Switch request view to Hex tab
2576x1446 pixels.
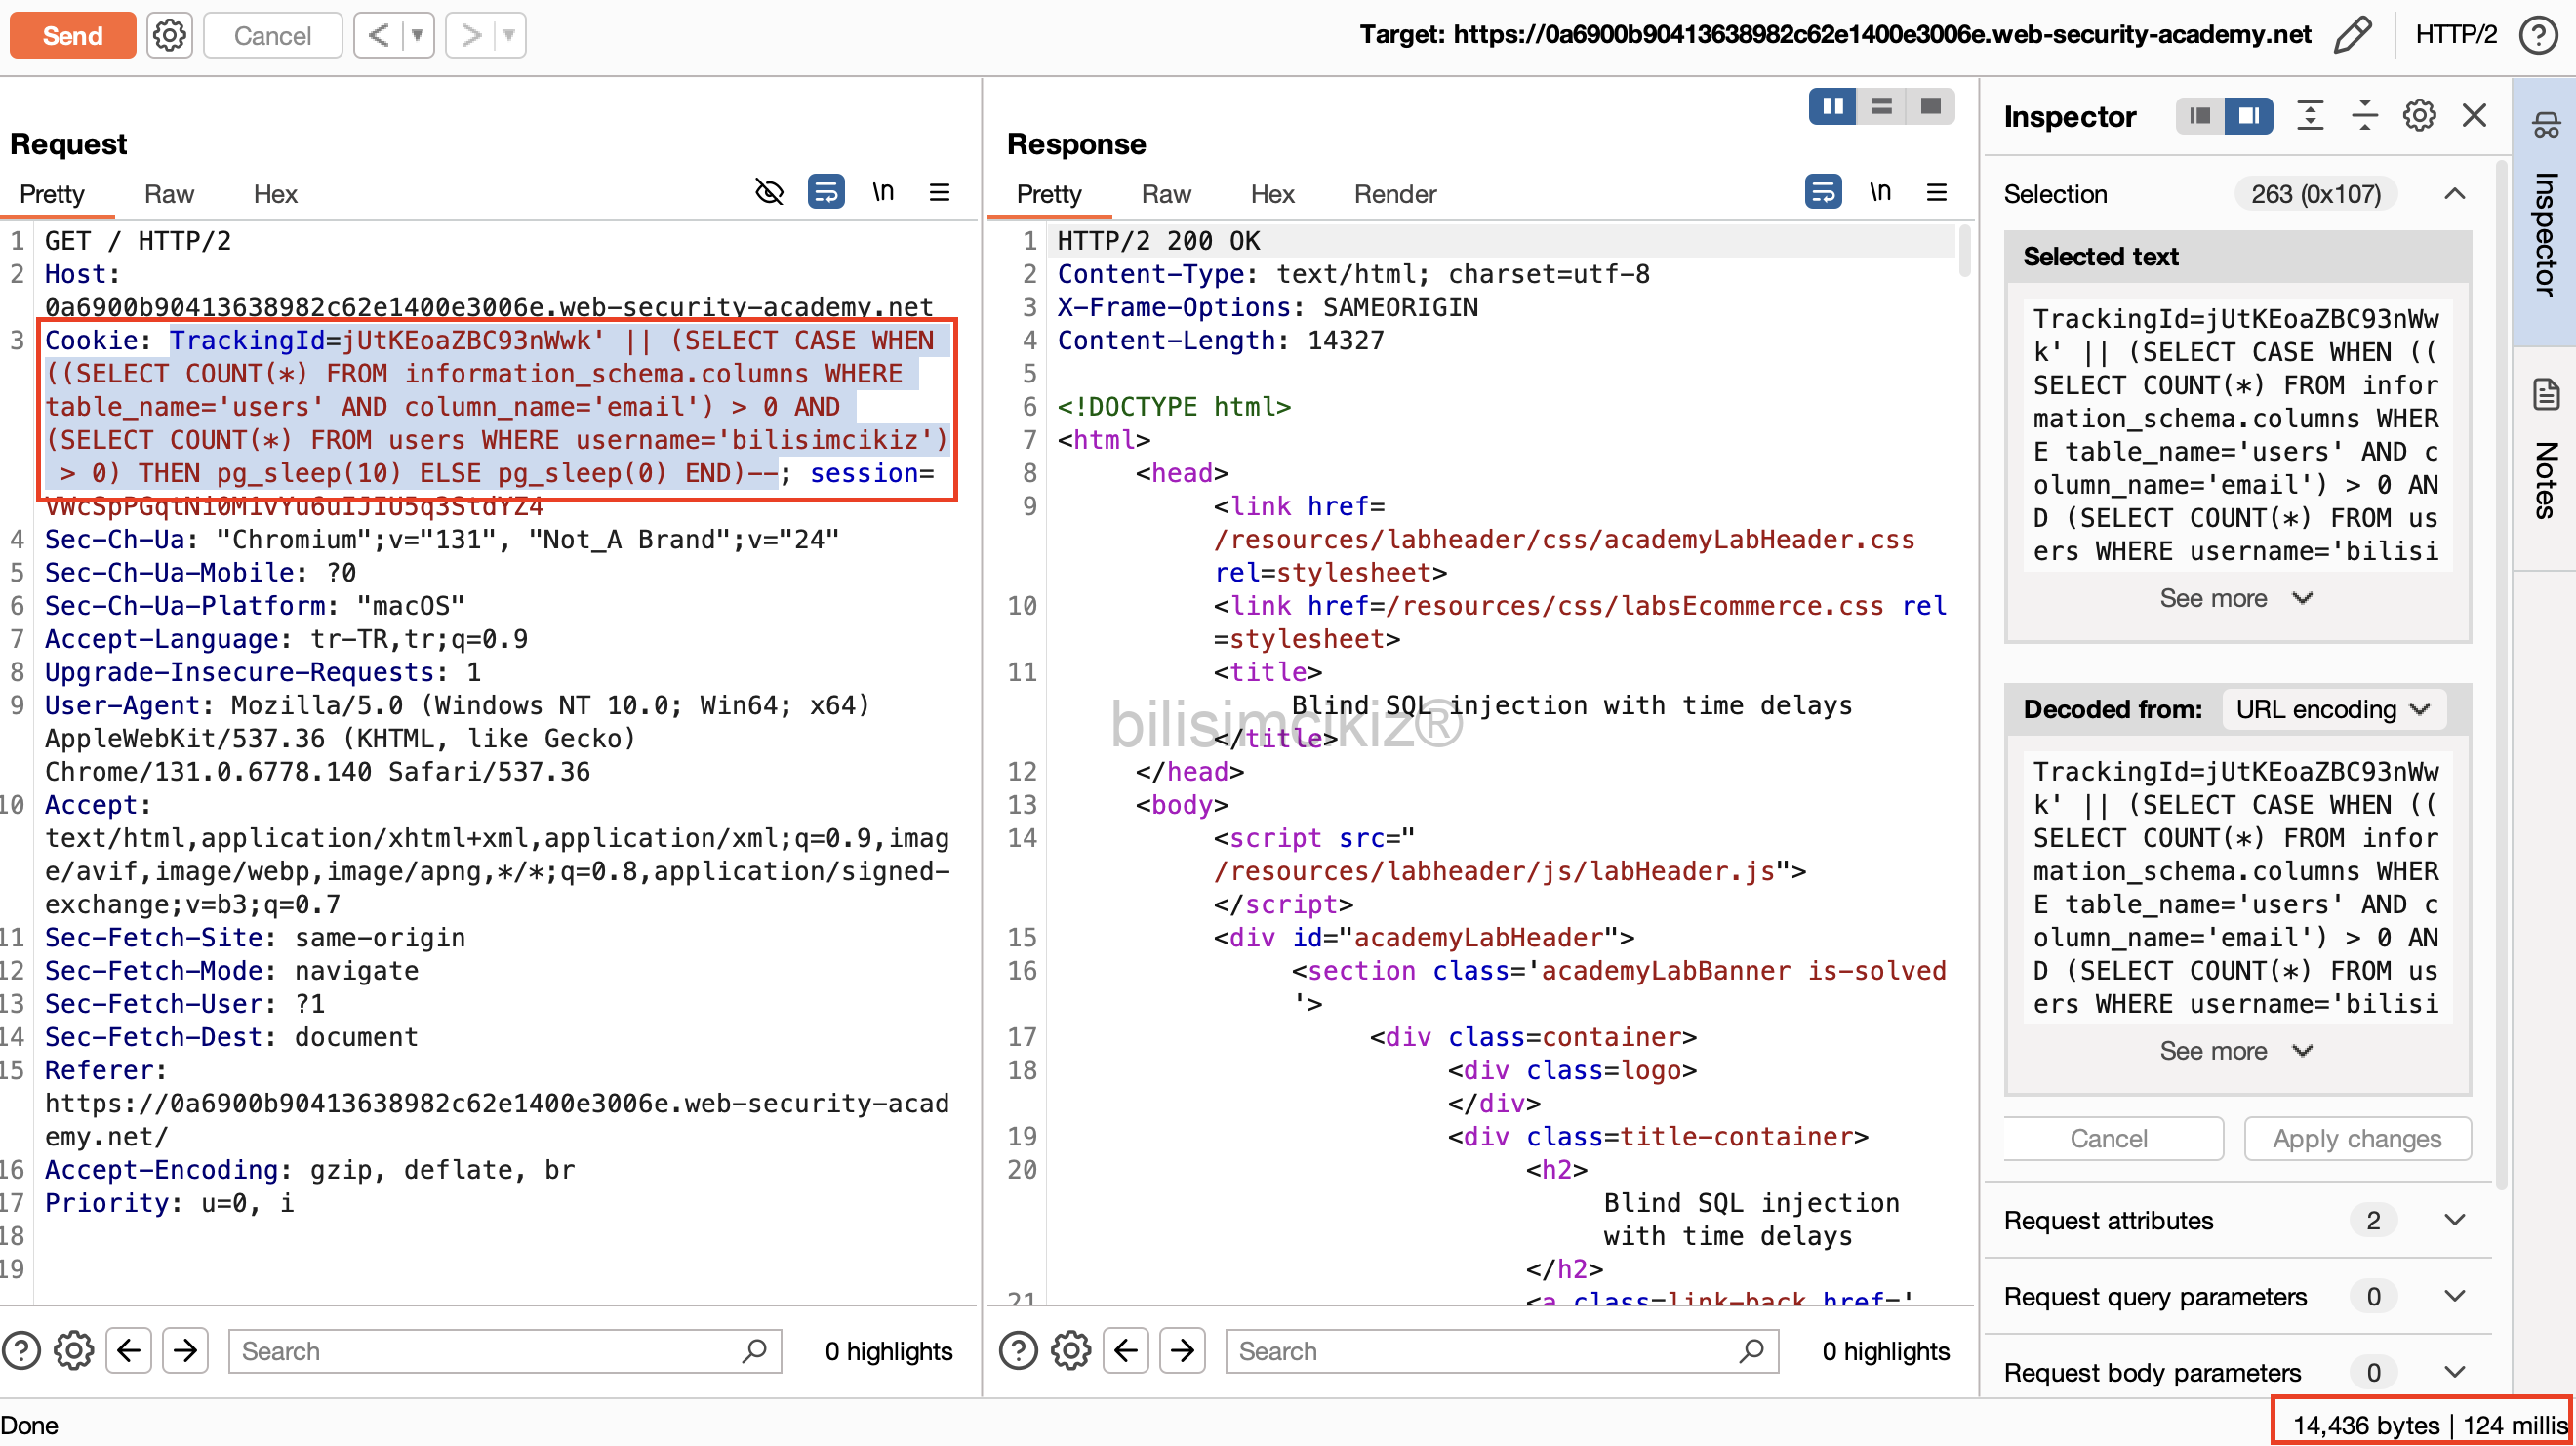coord(275,194)
